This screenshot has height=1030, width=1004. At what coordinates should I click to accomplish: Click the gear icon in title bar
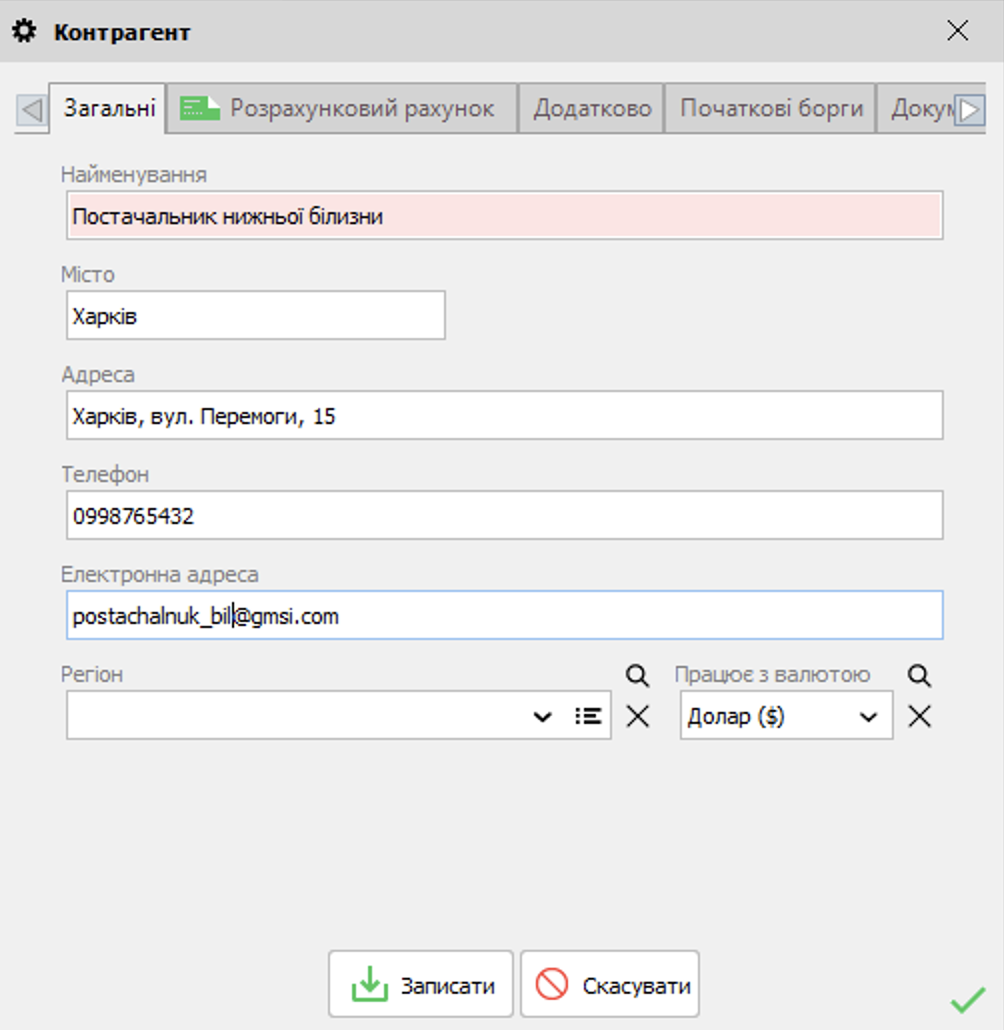24,32
